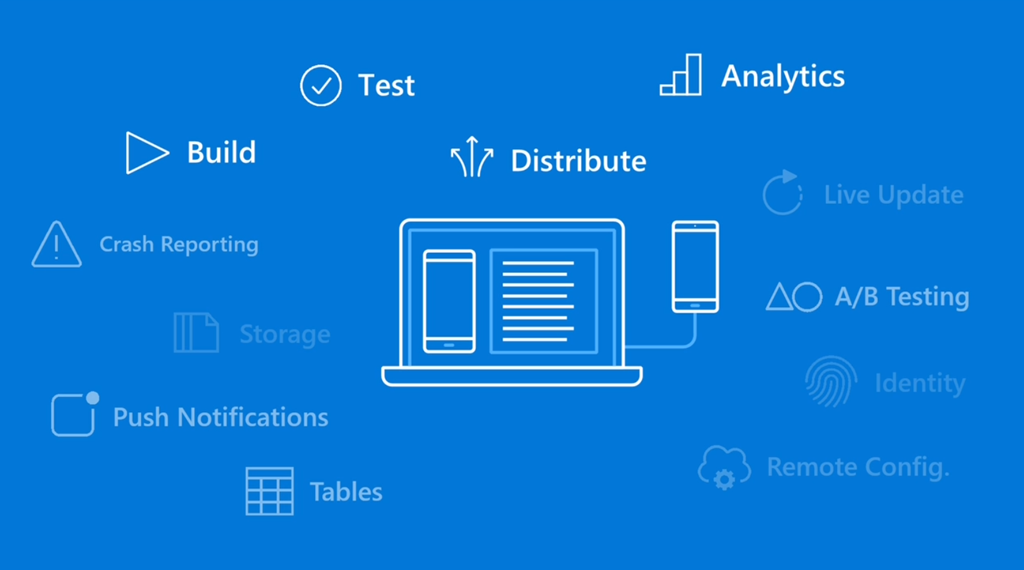Viewport: 1024px width, 570px height.
Task: Click the "Tables" label
Action: point(346,492)
